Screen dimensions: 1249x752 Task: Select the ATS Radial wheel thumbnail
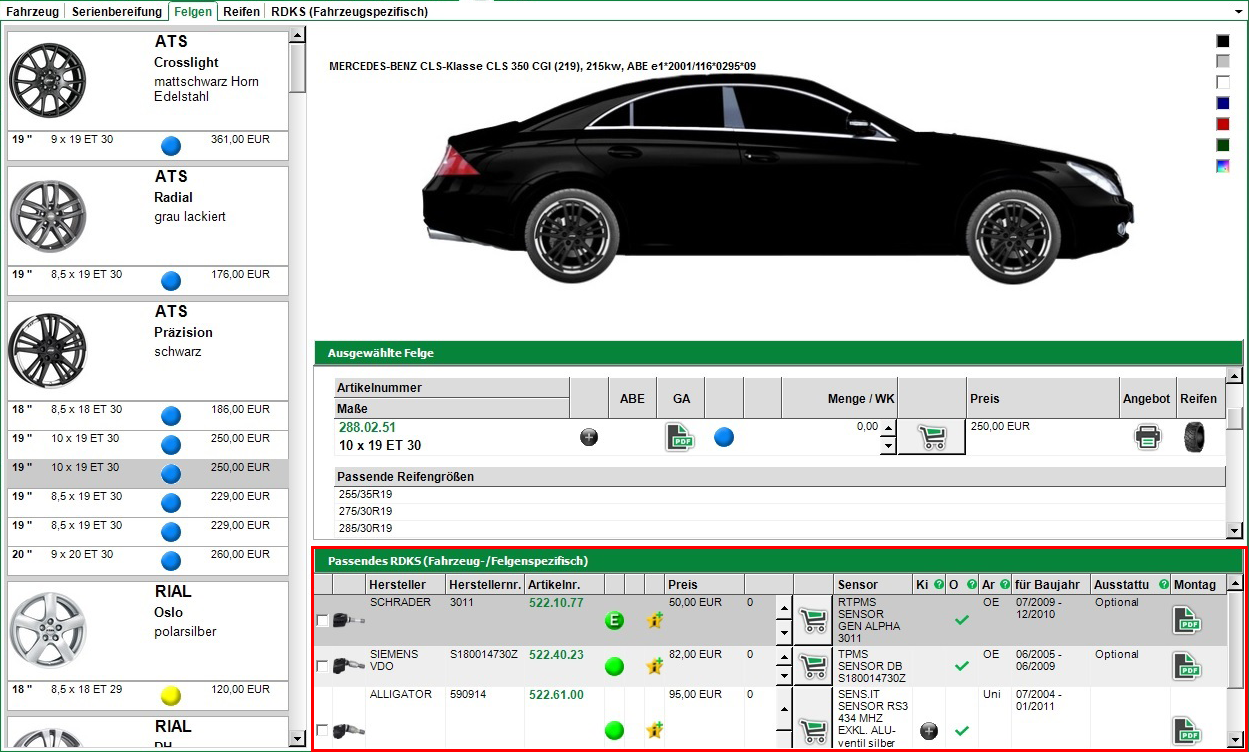(x=48, y=216)
